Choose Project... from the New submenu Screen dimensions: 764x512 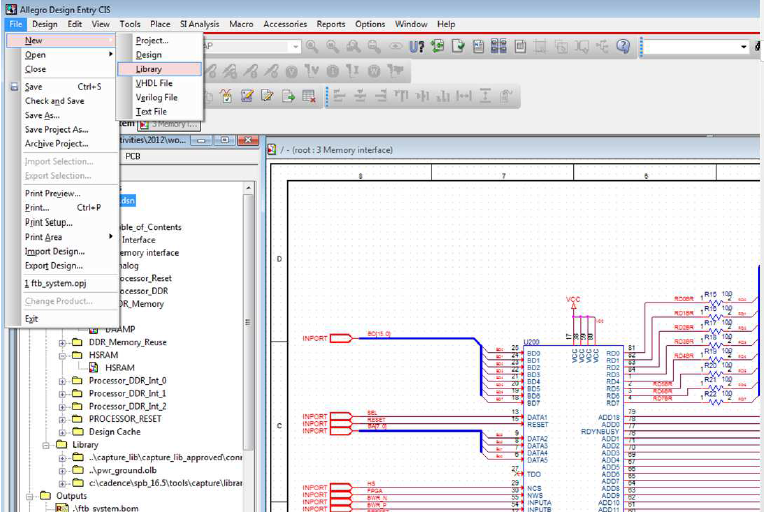(159, 40)
